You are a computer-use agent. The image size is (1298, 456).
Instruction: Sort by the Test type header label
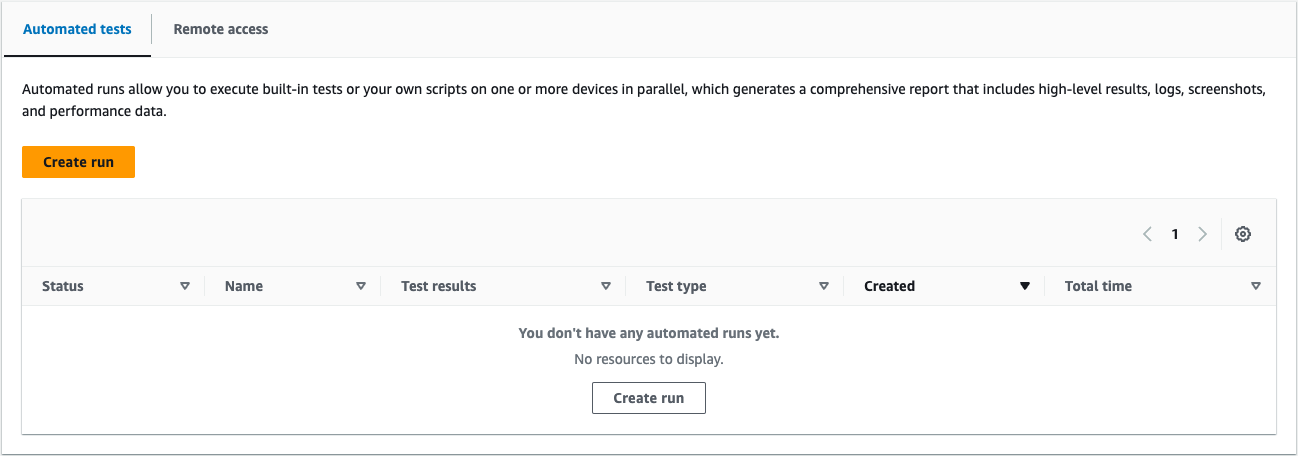(676, 286)
